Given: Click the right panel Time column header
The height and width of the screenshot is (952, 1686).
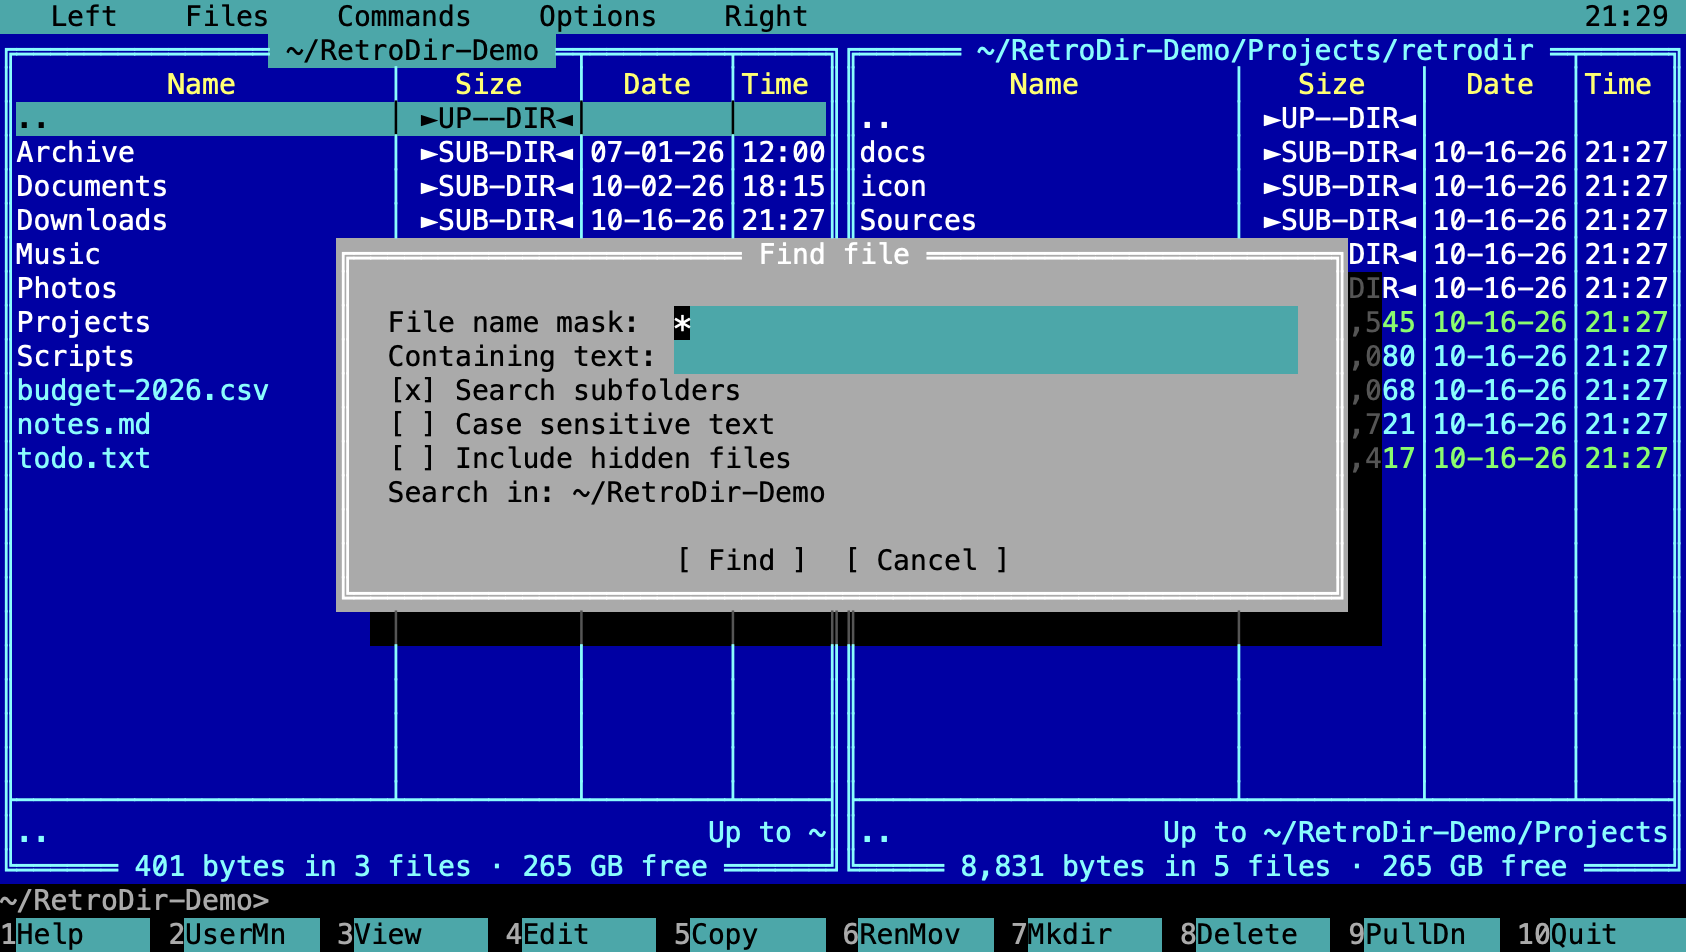Looking at the screenshot, I should (1618, 84).
